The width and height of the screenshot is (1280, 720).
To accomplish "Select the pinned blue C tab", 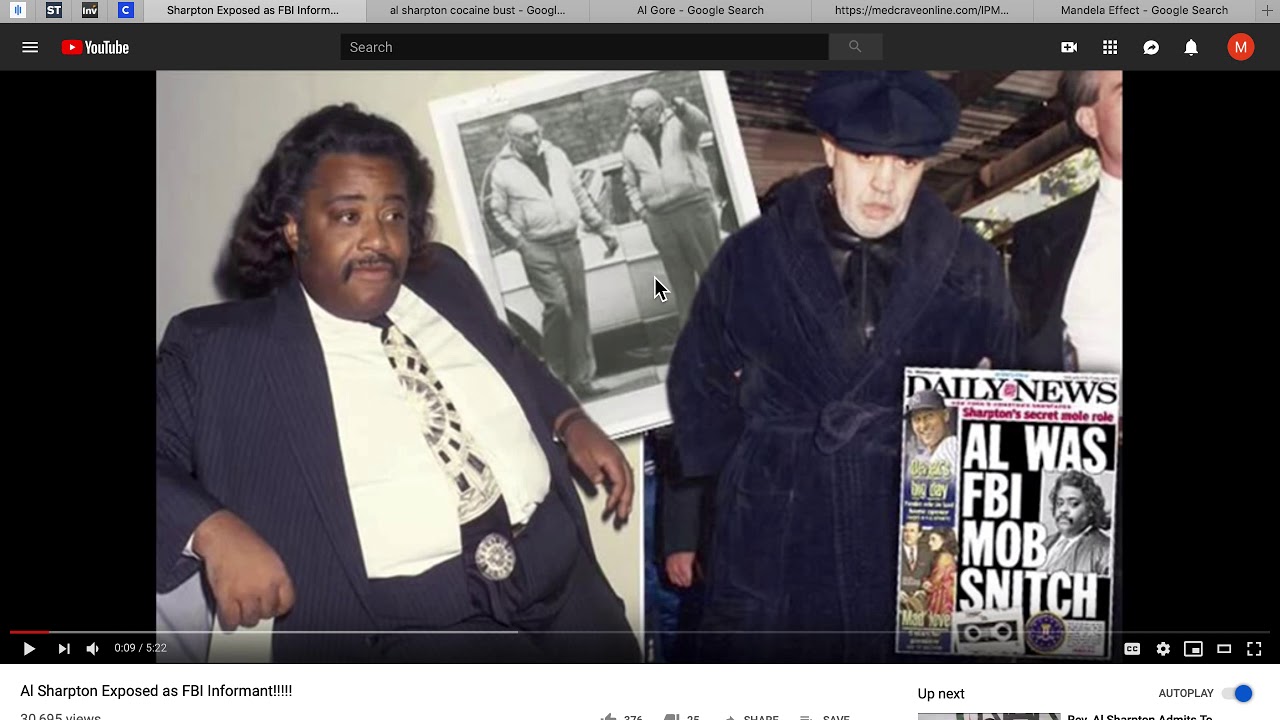I will (x=125, y=11).
